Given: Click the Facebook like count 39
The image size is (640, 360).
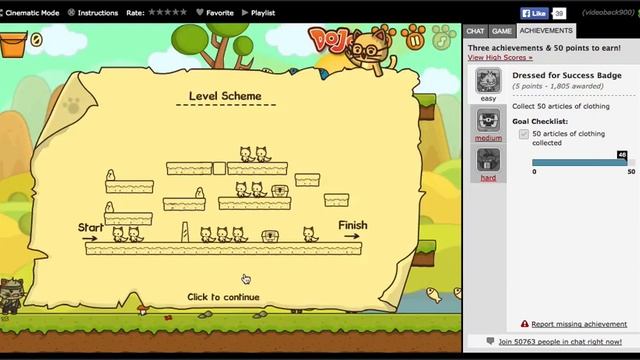Looking at the screenshot, I should (559, 13).
